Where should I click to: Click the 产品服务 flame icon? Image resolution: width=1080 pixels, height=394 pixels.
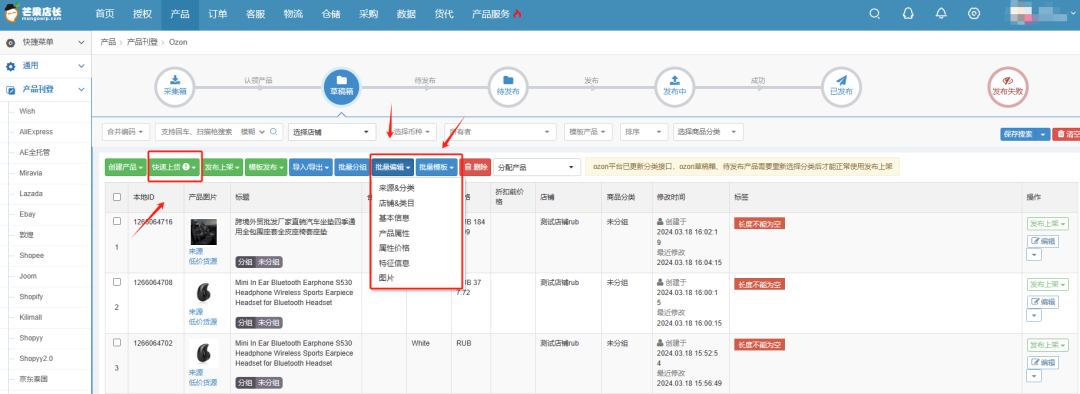click(517, 14)
